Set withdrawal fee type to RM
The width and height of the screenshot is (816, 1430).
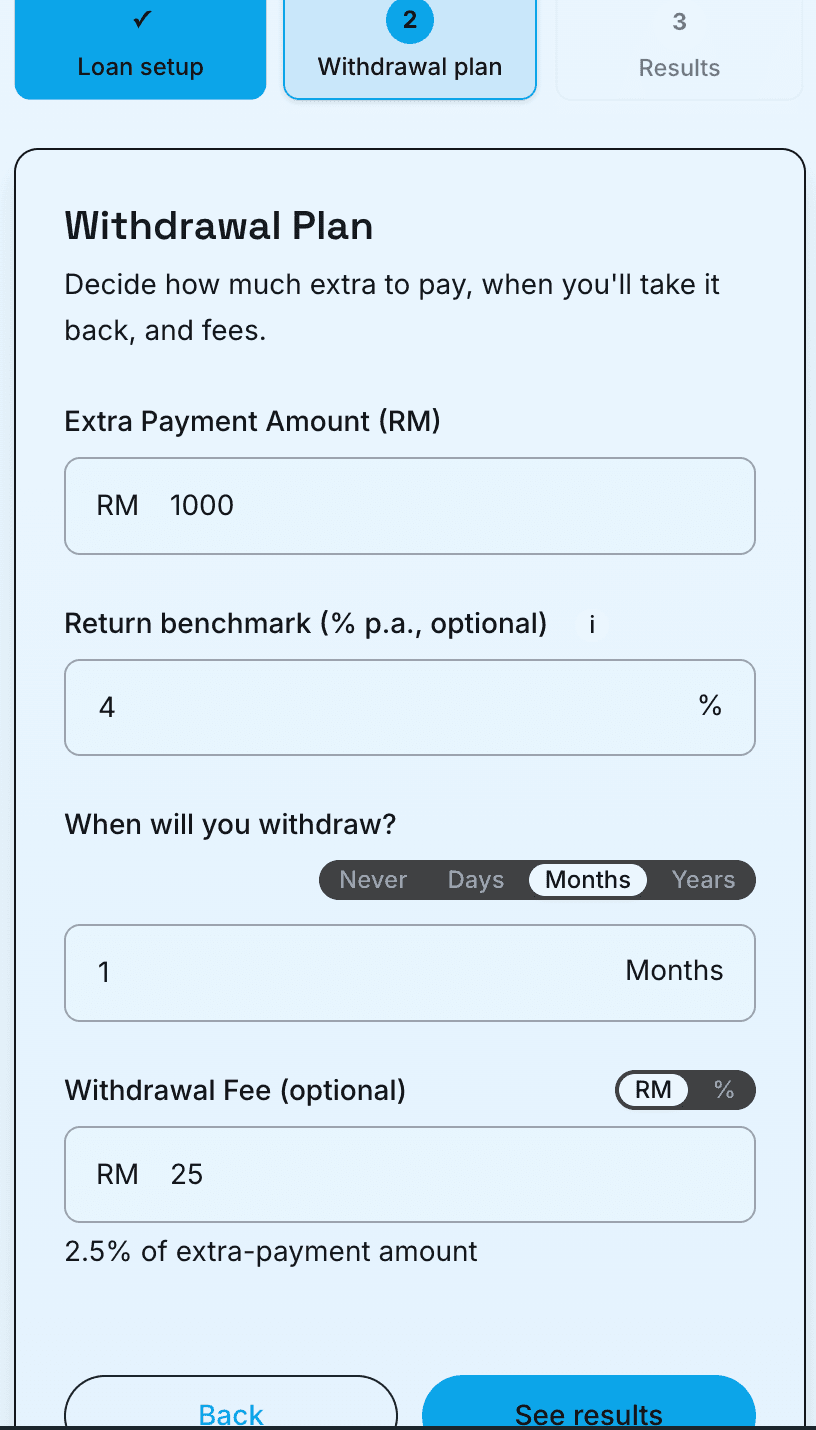(653, 1090)
